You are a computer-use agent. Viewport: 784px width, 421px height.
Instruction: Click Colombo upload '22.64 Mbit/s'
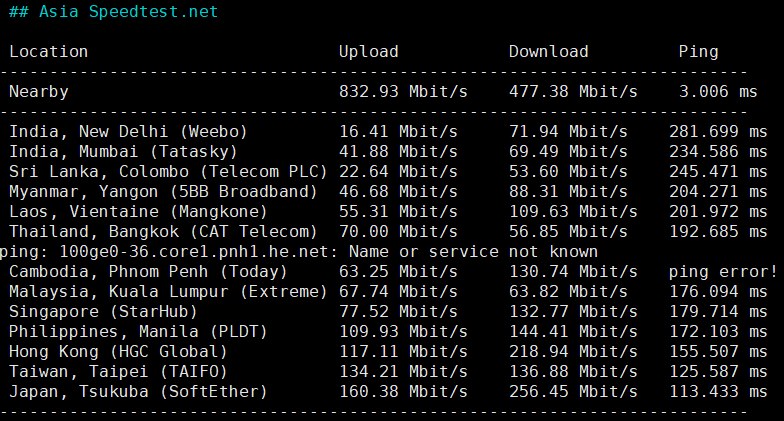[398, 172]
